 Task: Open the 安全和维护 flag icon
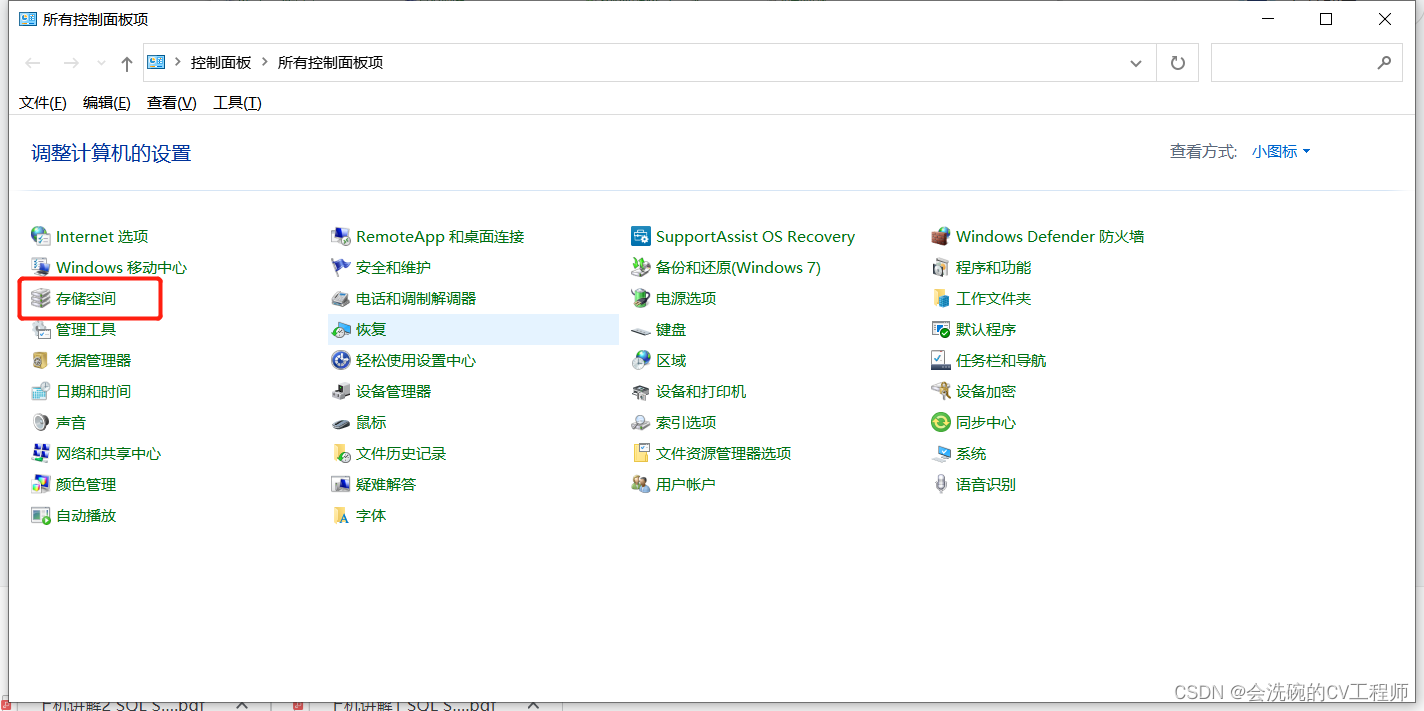[340, 267]
